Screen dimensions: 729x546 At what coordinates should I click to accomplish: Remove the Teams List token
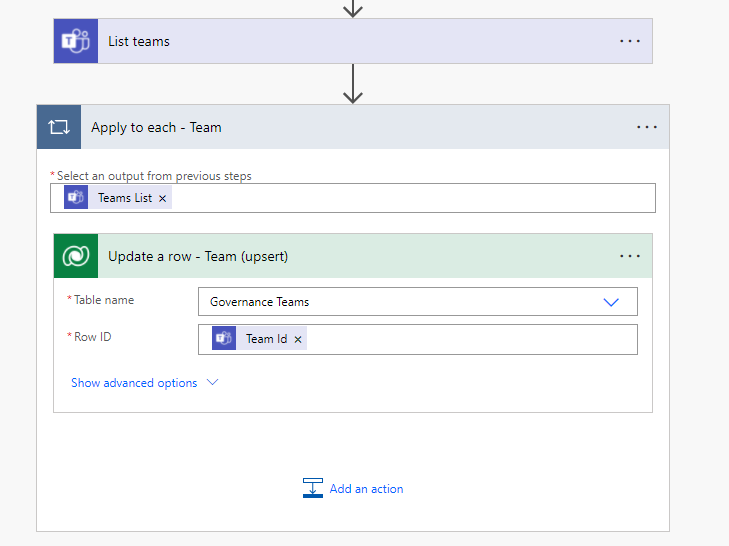click(x=163, y=198)
